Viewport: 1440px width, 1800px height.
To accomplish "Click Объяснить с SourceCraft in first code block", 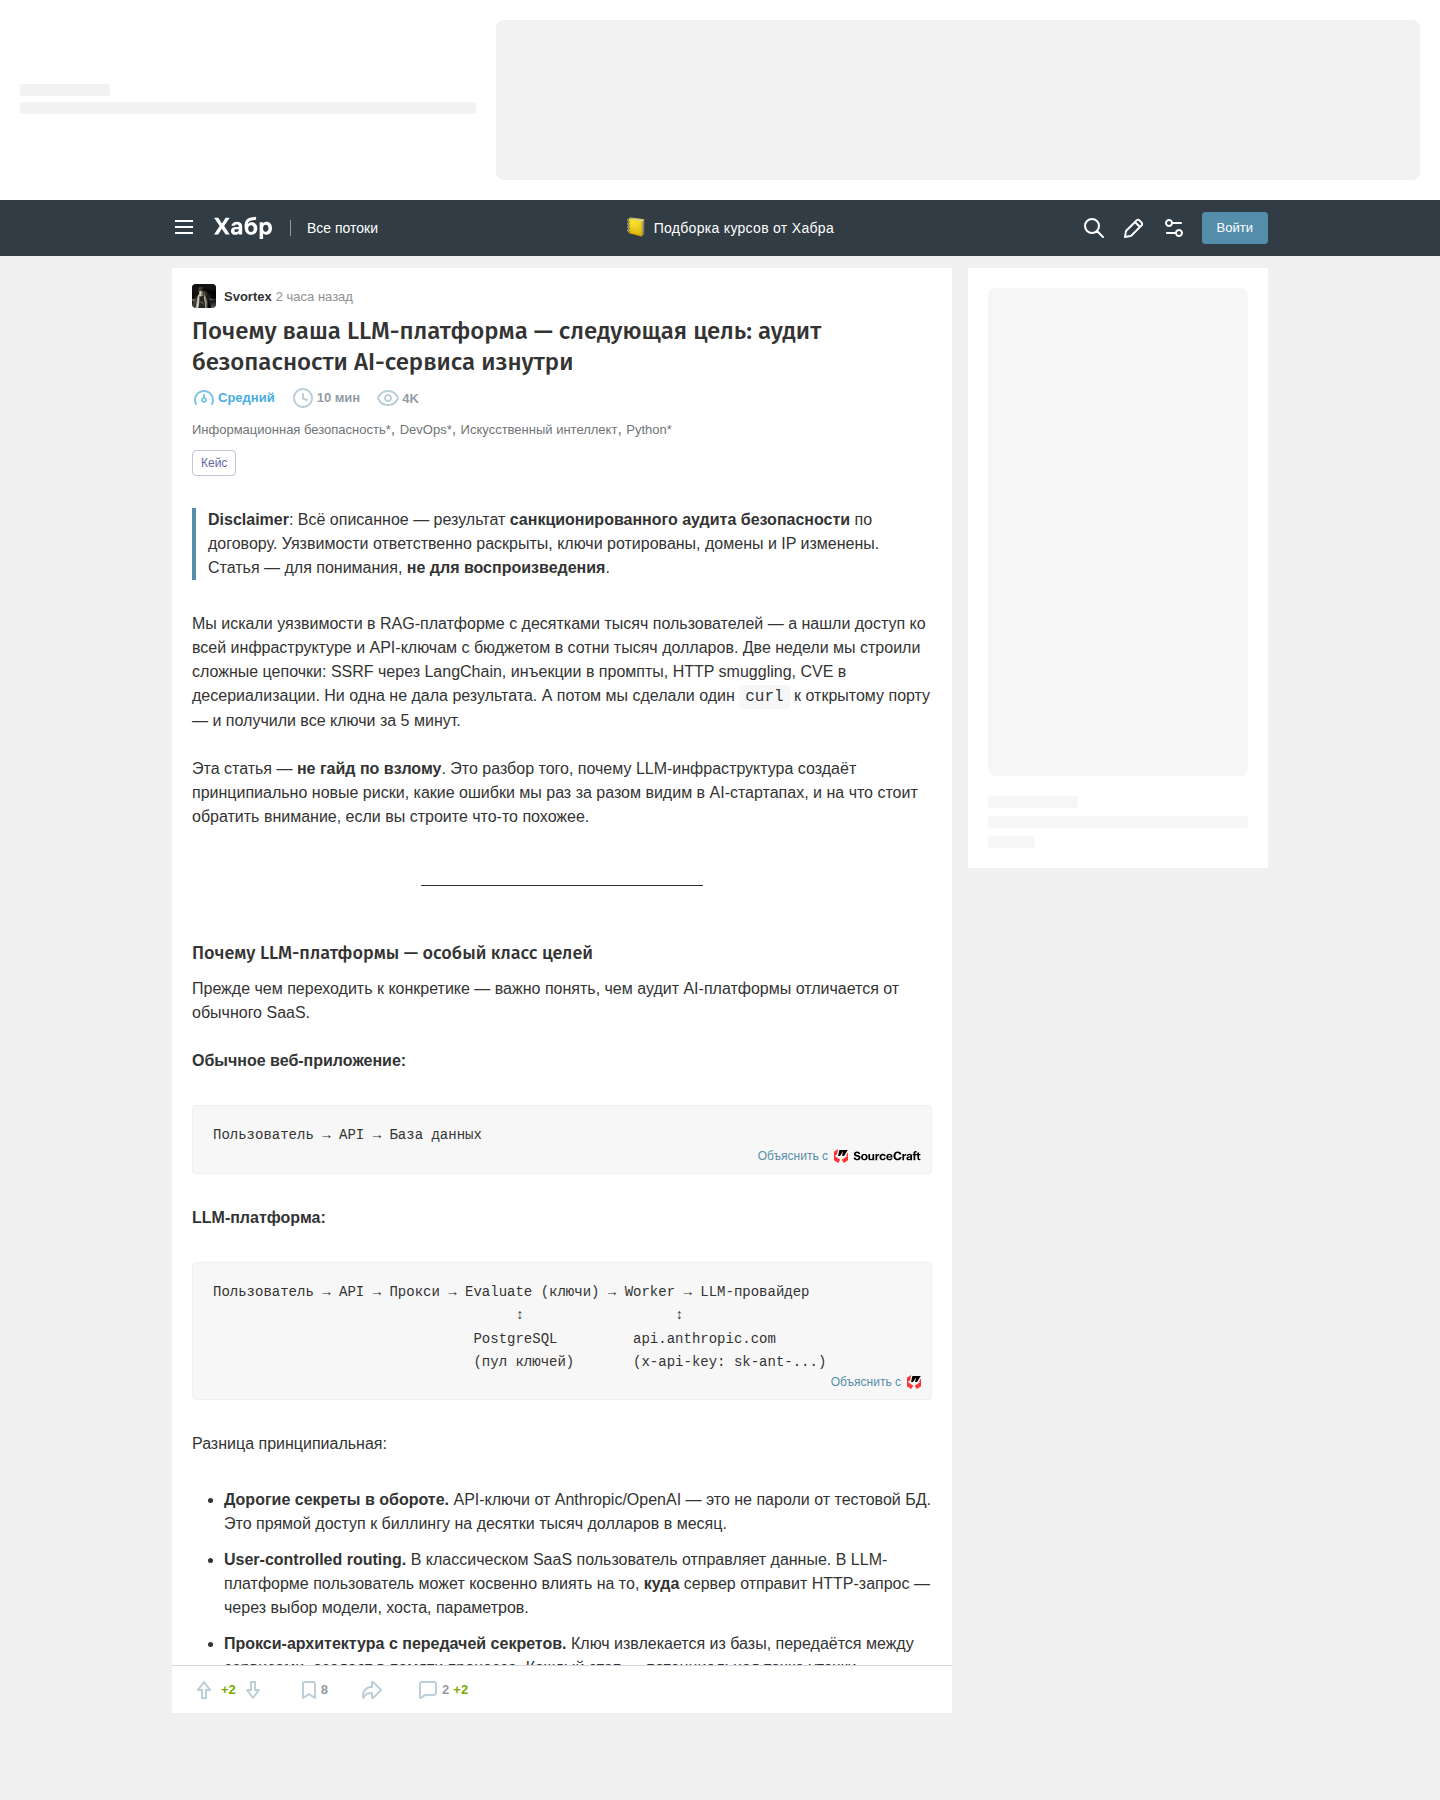I will [839, 1156].
